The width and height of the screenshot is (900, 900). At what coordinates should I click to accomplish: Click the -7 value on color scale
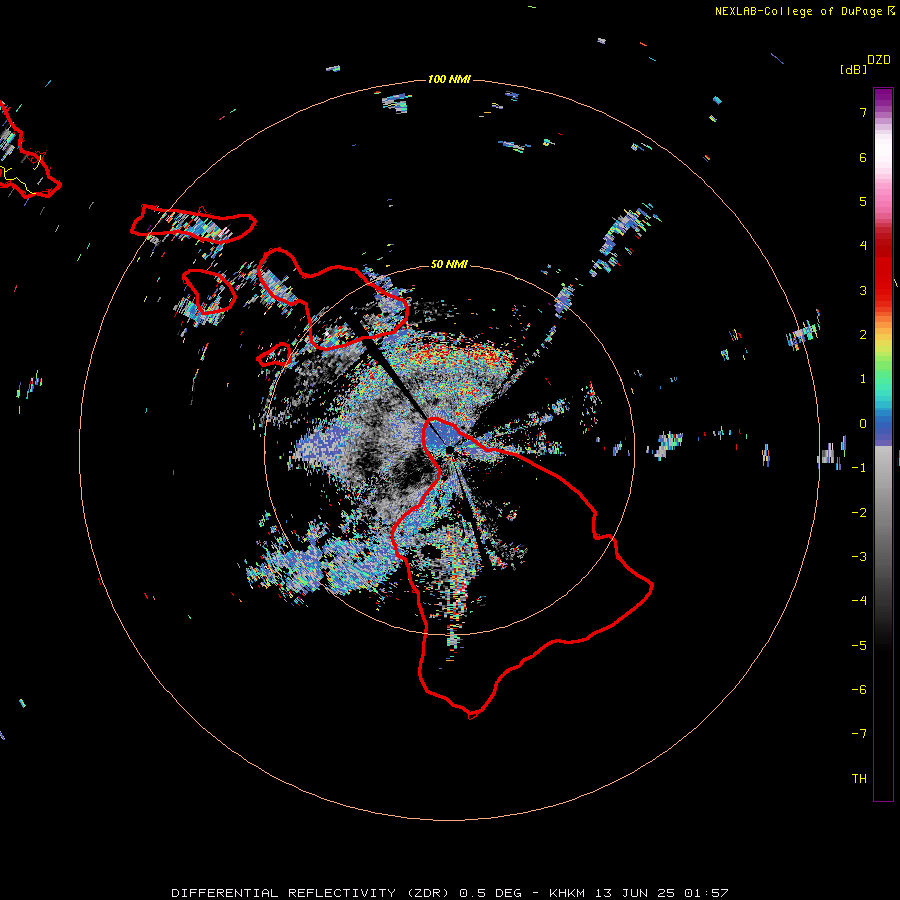pos(859,734)
